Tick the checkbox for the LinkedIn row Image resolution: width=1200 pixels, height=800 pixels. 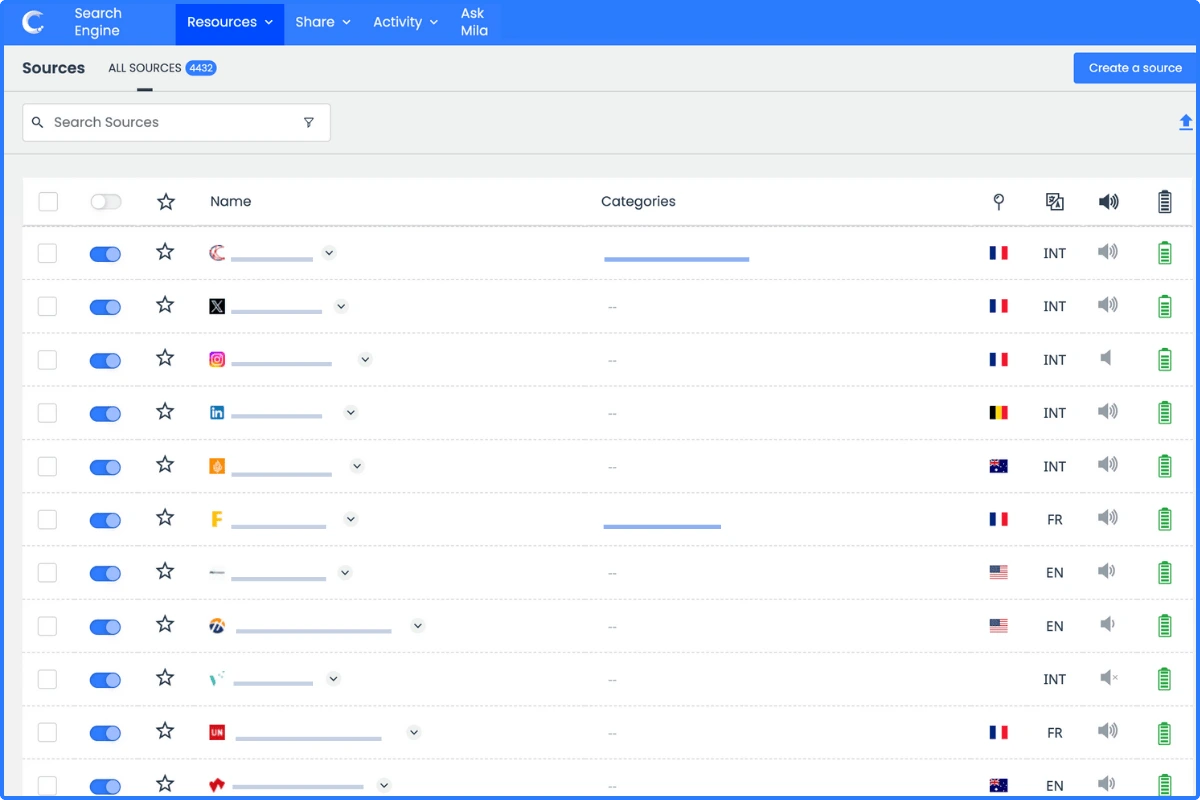[48, 413]
